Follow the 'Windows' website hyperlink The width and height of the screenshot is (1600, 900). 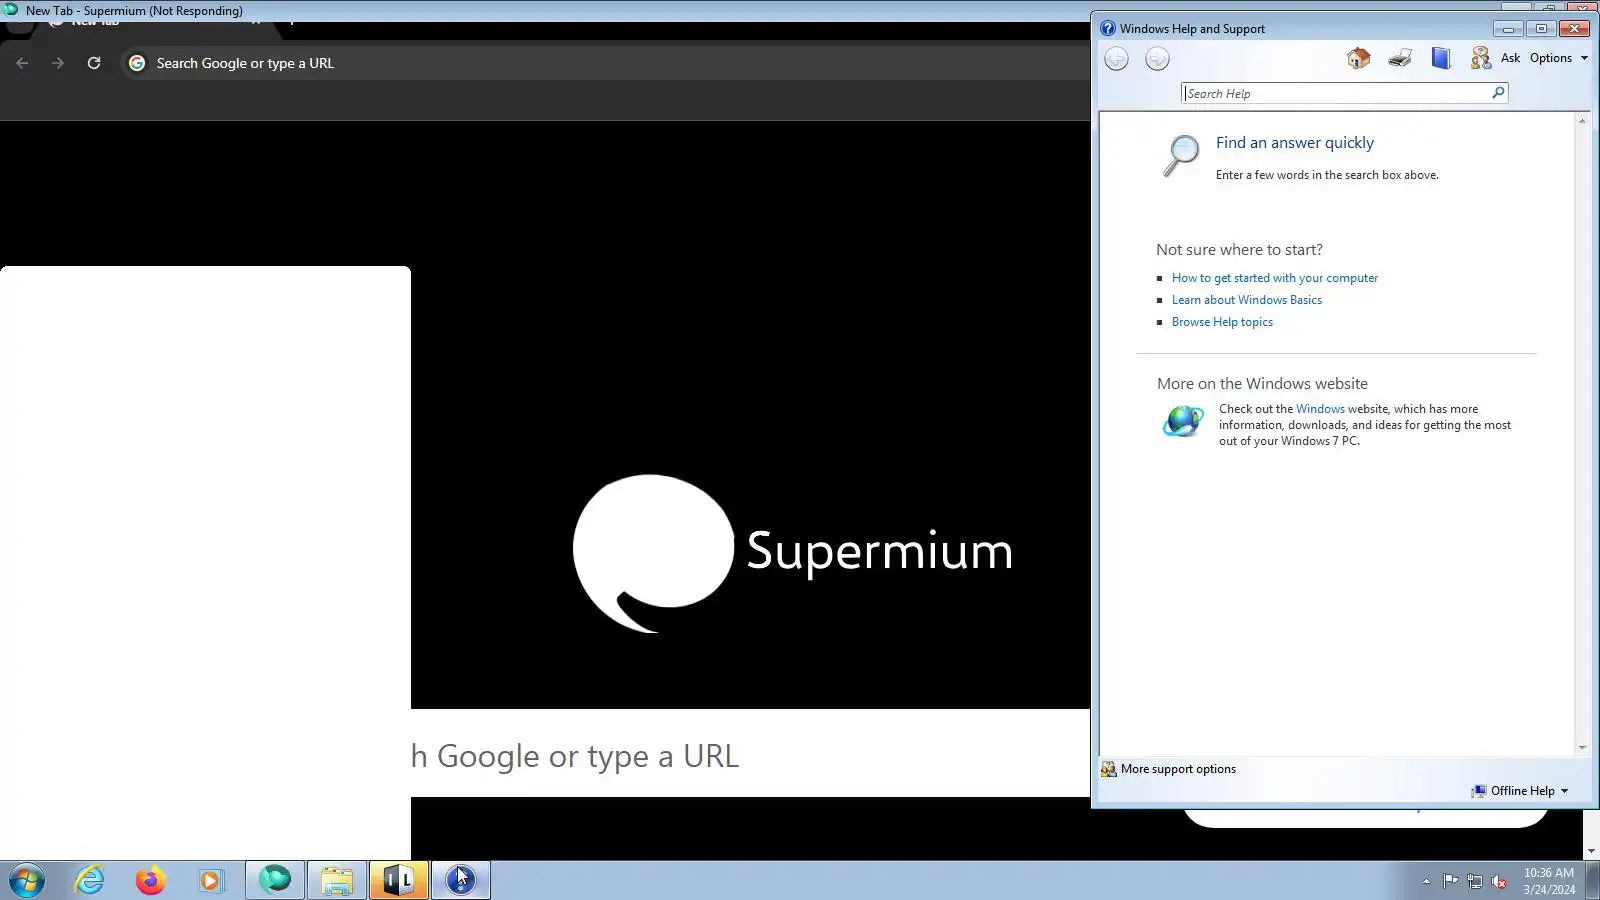[x=1320, y=409]
